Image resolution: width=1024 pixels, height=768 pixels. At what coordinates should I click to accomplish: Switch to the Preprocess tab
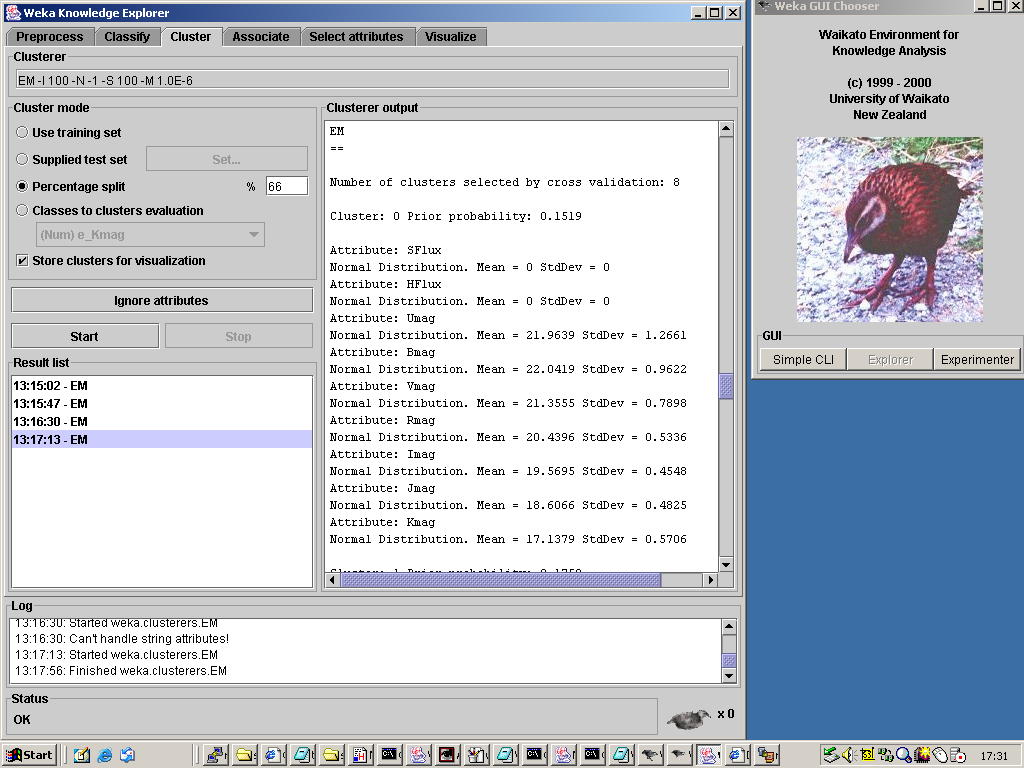(x=50, y=37)
